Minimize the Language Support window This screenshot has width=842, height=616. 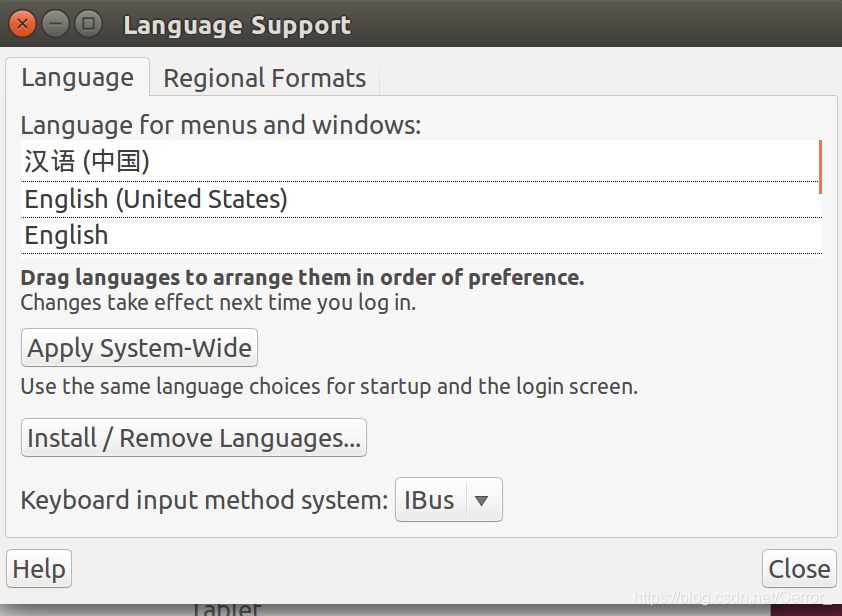click(x=56, y=24)
